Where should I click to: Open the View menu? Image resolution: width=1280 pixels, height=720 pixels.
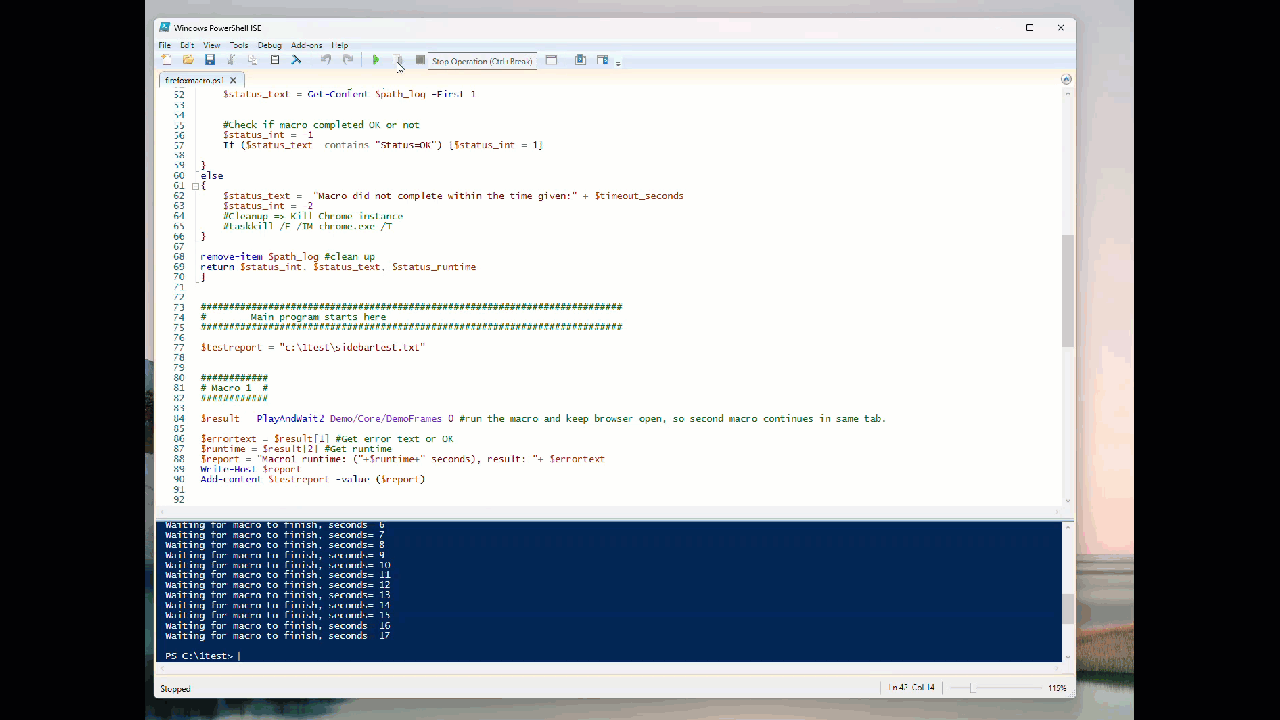(x=212, y=45)
